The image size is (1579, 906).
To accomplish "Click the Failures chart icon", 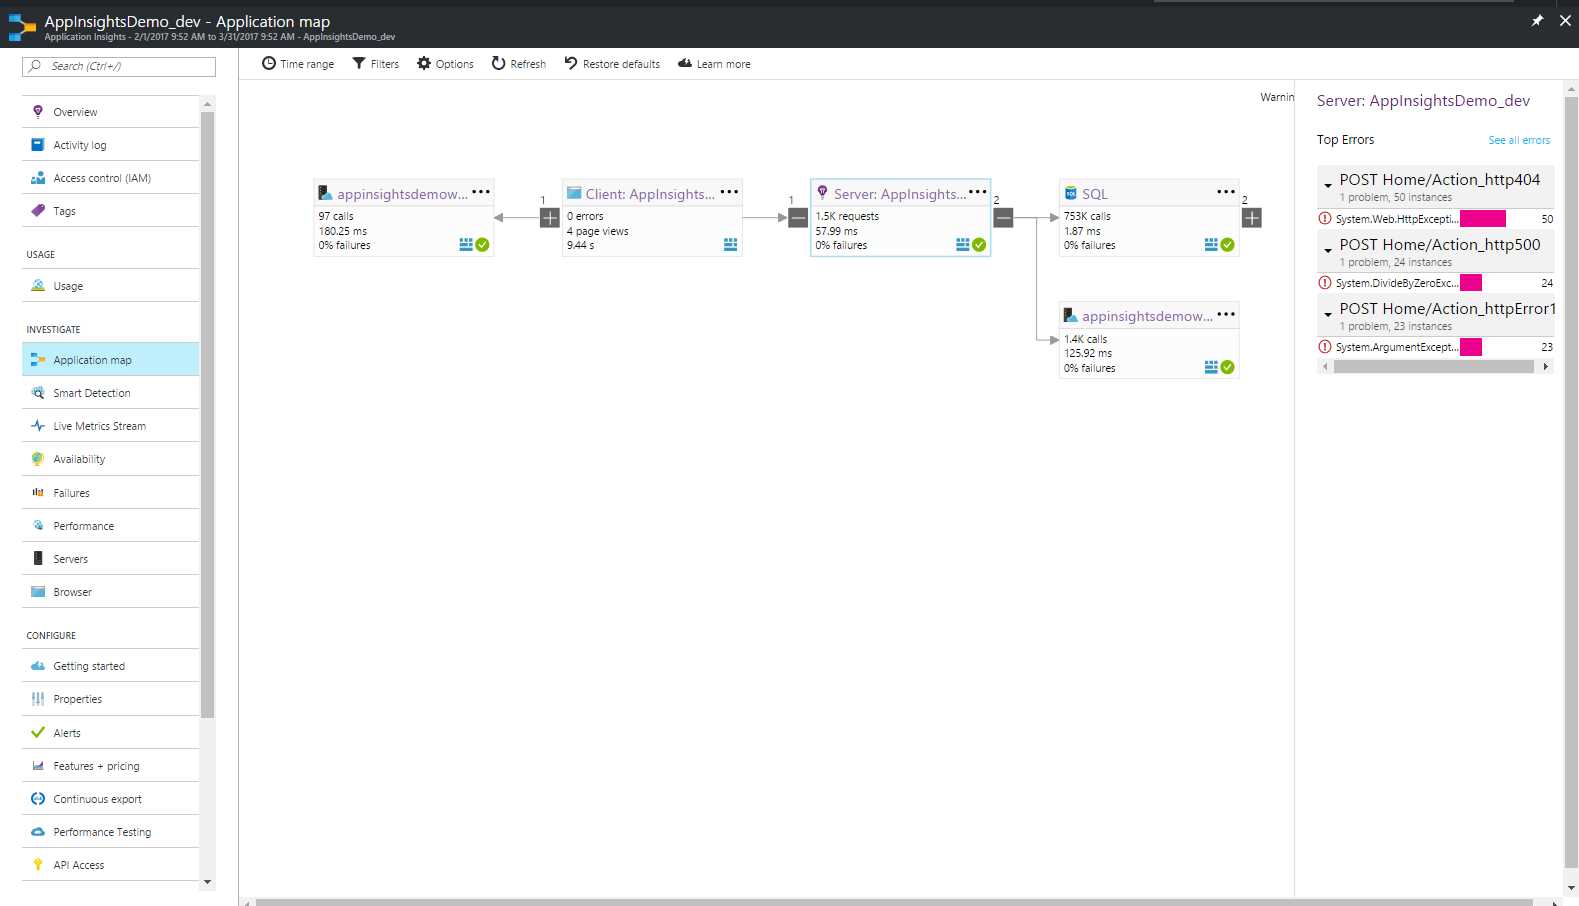I will (38, 492).
